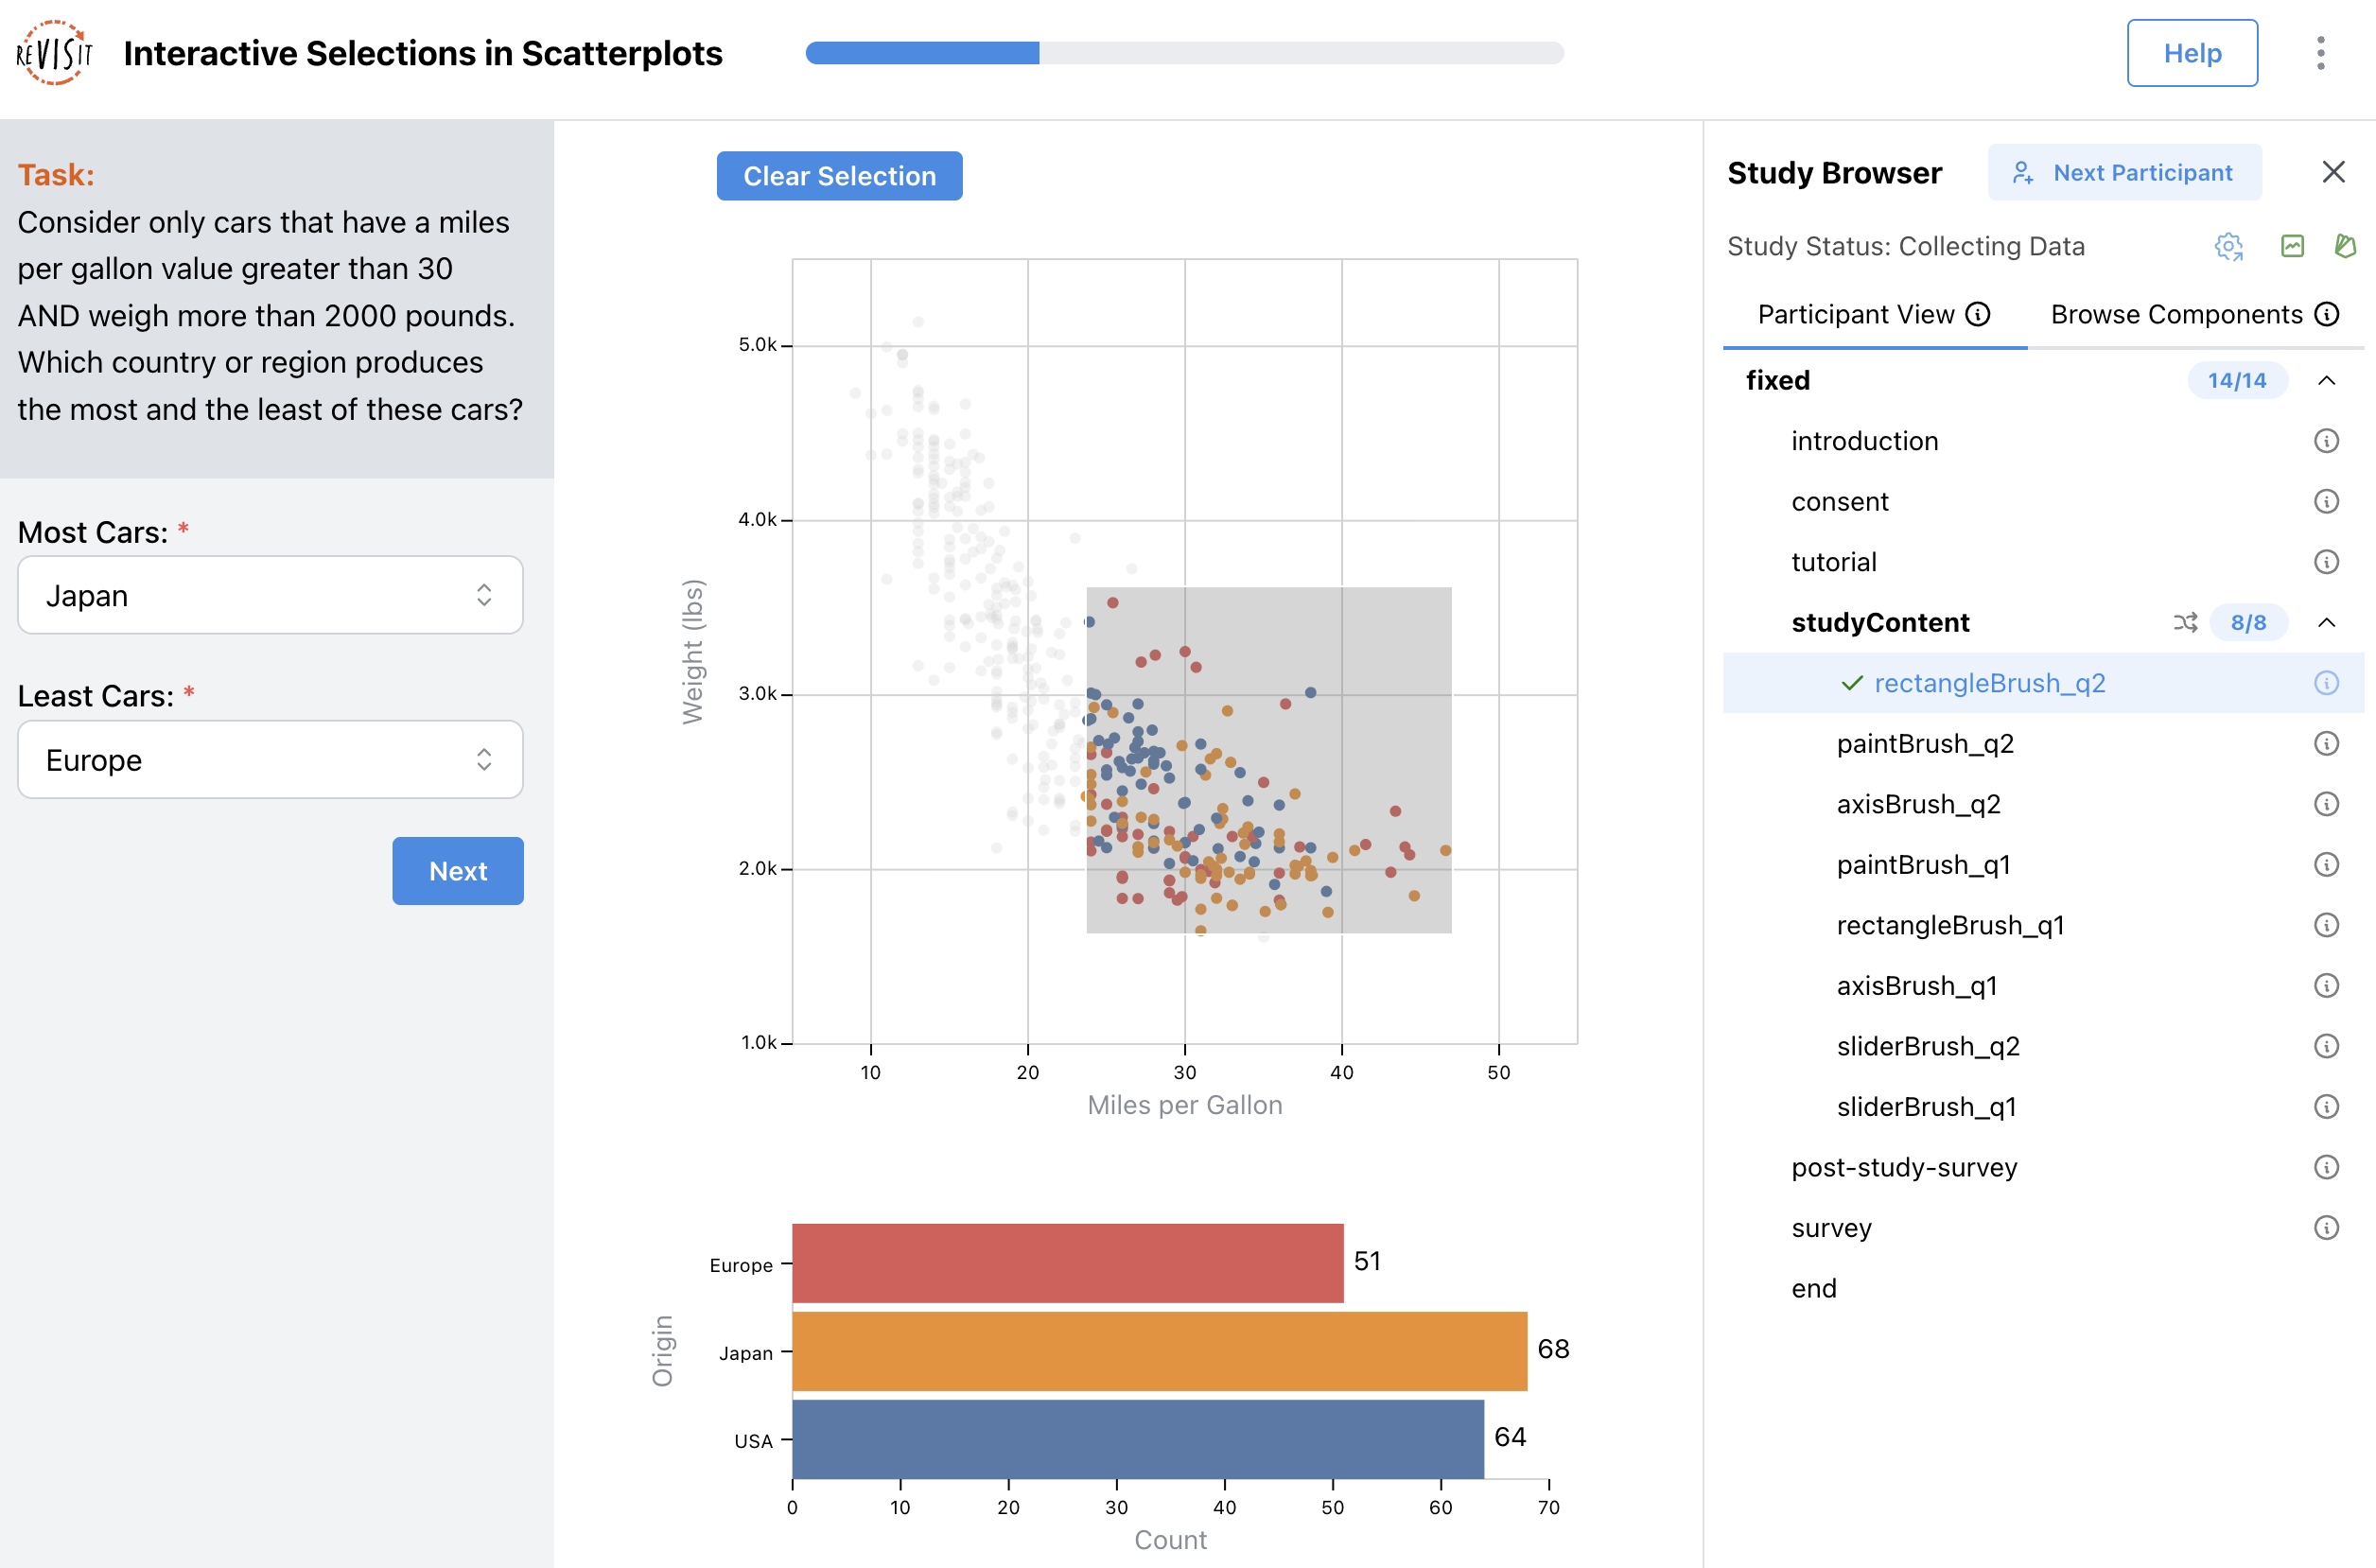
Task: Show info for post-study-survey
Action: (x=2326, y=1167)
